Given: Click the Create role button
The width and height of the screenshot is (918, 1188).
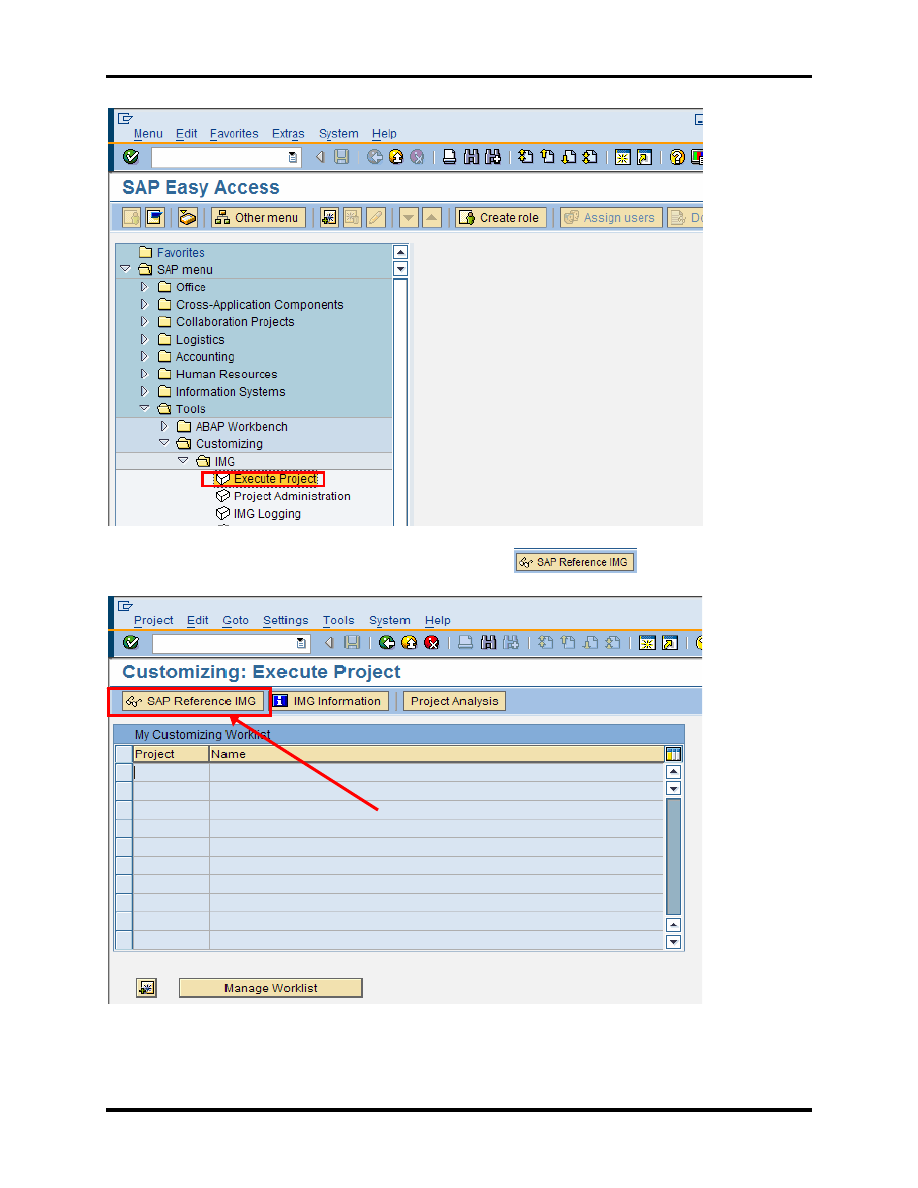Looking at the screenshot, I should click(x=500, y=218).
